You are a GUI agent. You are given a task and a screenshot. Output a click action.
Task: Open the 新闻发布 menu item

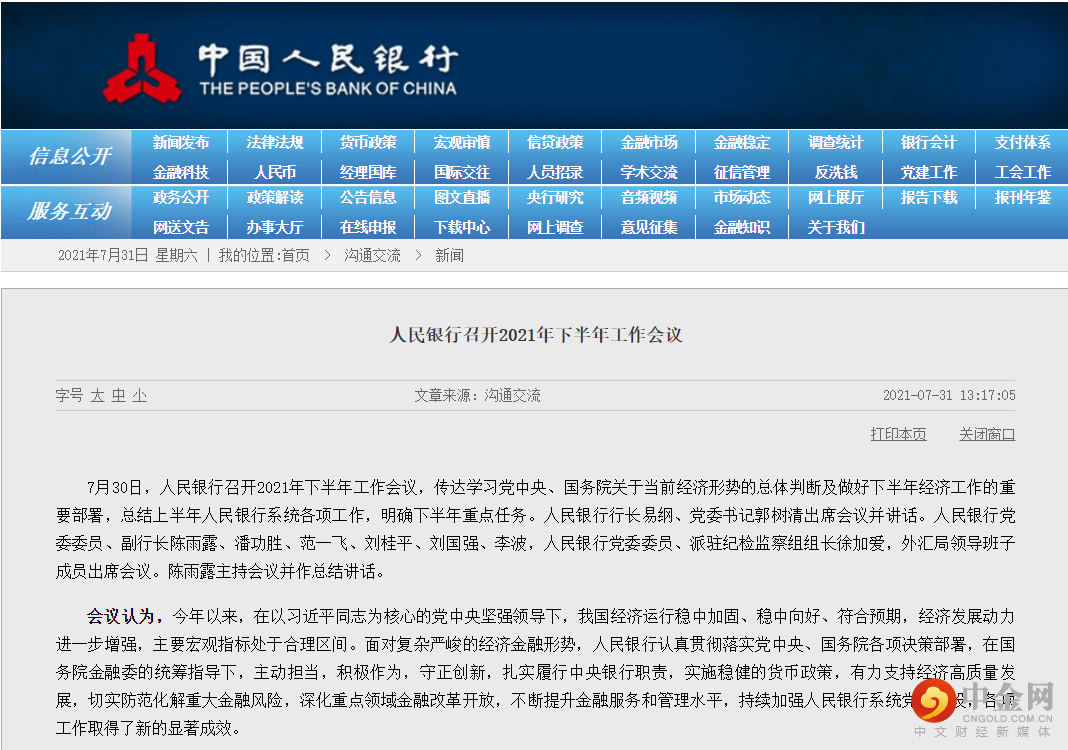tap(181, 143)
